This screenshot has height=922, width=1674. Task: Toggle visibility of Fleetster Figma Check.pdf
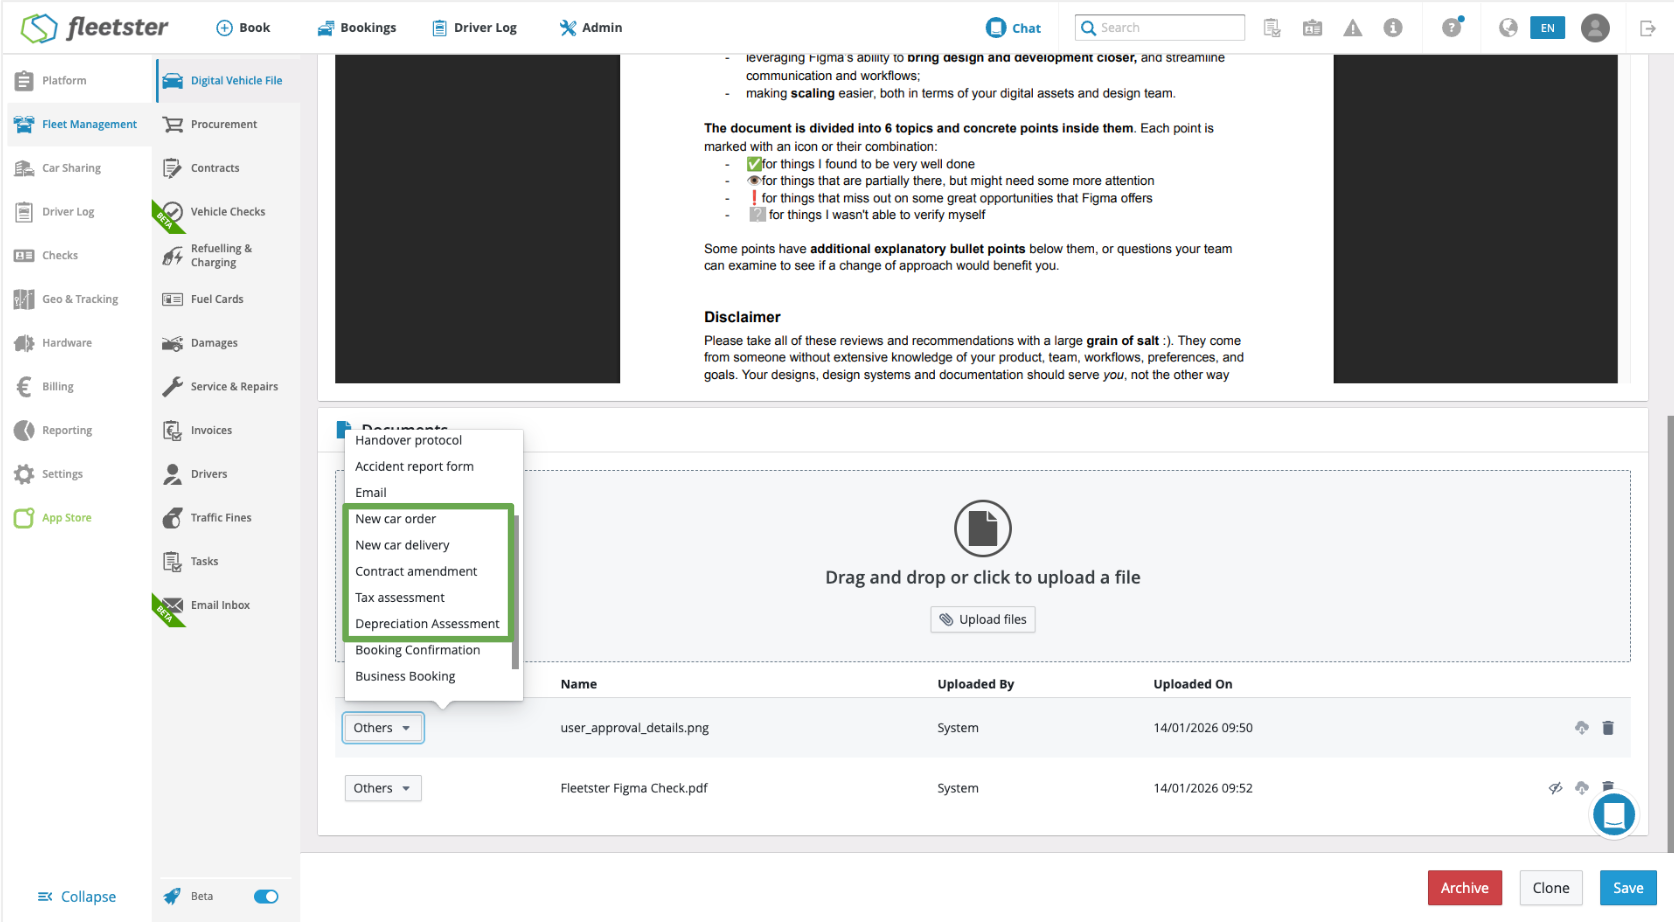tap(1555, 788)
